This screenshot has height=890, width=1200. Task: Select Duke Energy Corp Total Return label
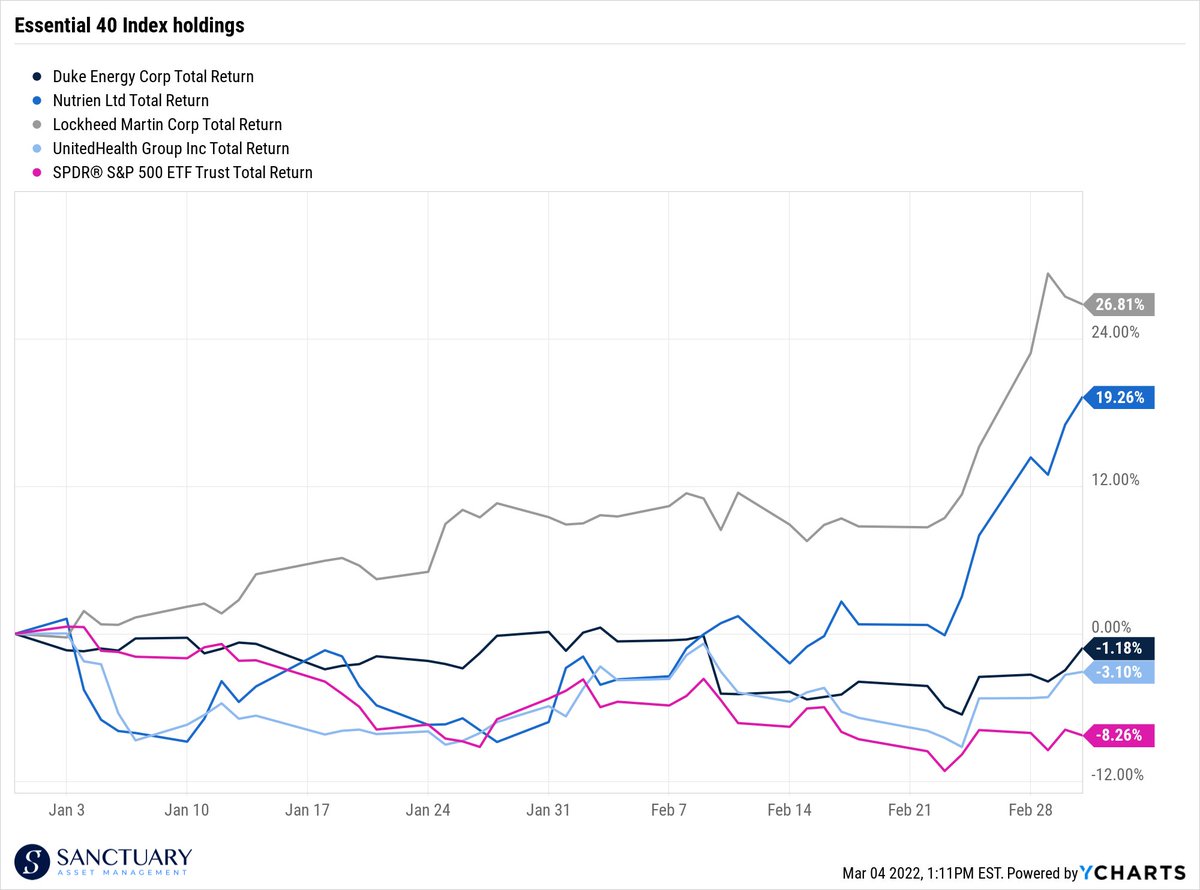click(x=152, y=77)
